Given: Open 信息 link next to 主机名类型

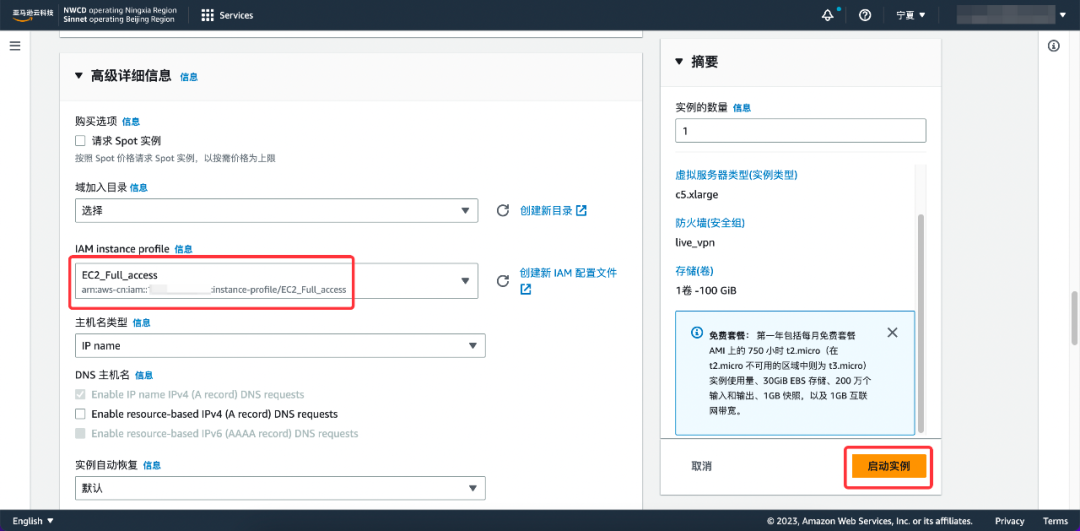Looking at the screenshot, I should click(141, 322).
